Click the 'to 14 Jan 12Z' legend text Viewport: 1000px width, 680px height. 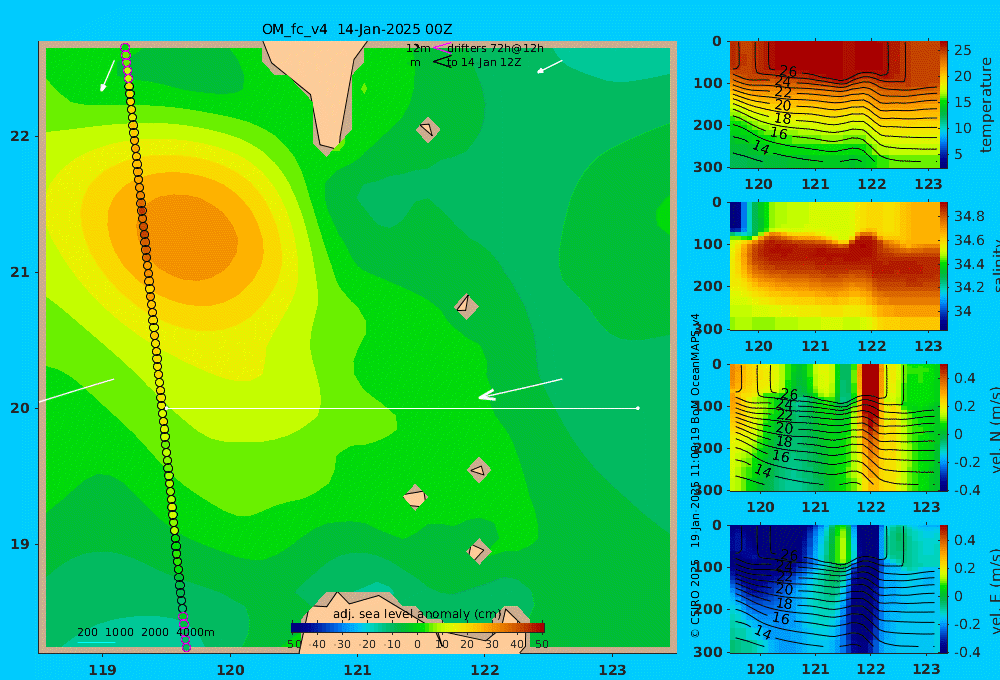click(483, 62)
